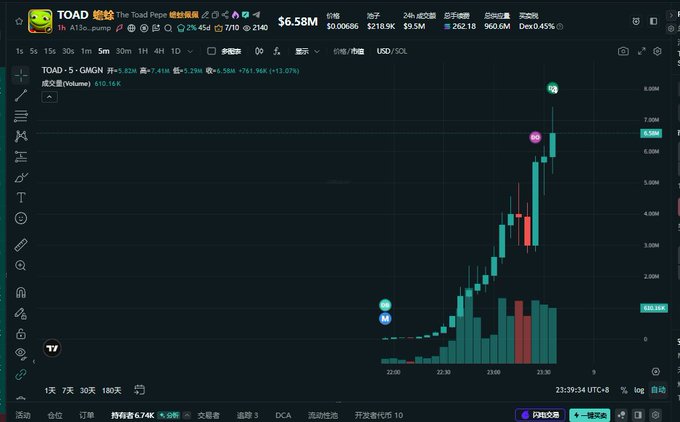Click the Dex 0.45% info question mark
The image size is (680, 422).
(x=560, y=26)
